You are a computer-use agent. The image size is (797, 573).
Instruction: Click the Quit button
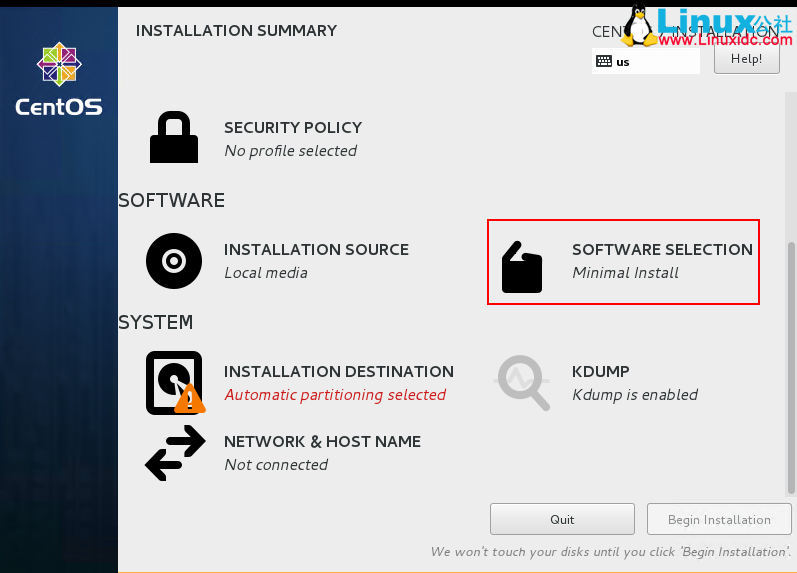tap(562, 519)
